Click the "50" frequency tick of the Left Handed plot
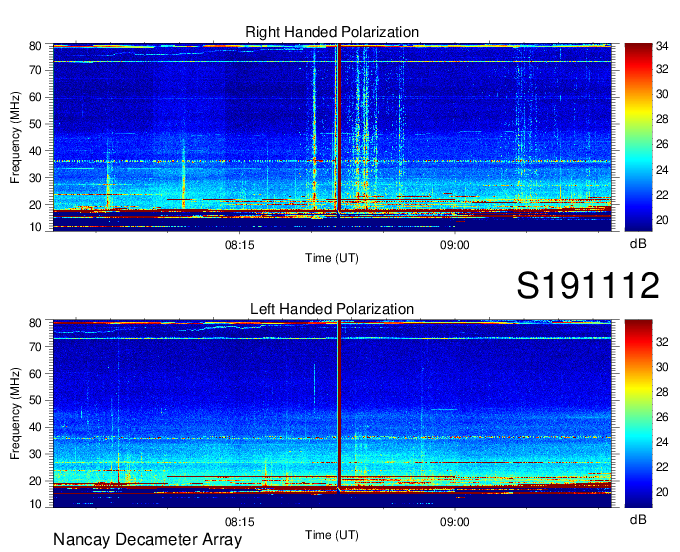This screenshot has width=680, height=552. pos(35,400)
